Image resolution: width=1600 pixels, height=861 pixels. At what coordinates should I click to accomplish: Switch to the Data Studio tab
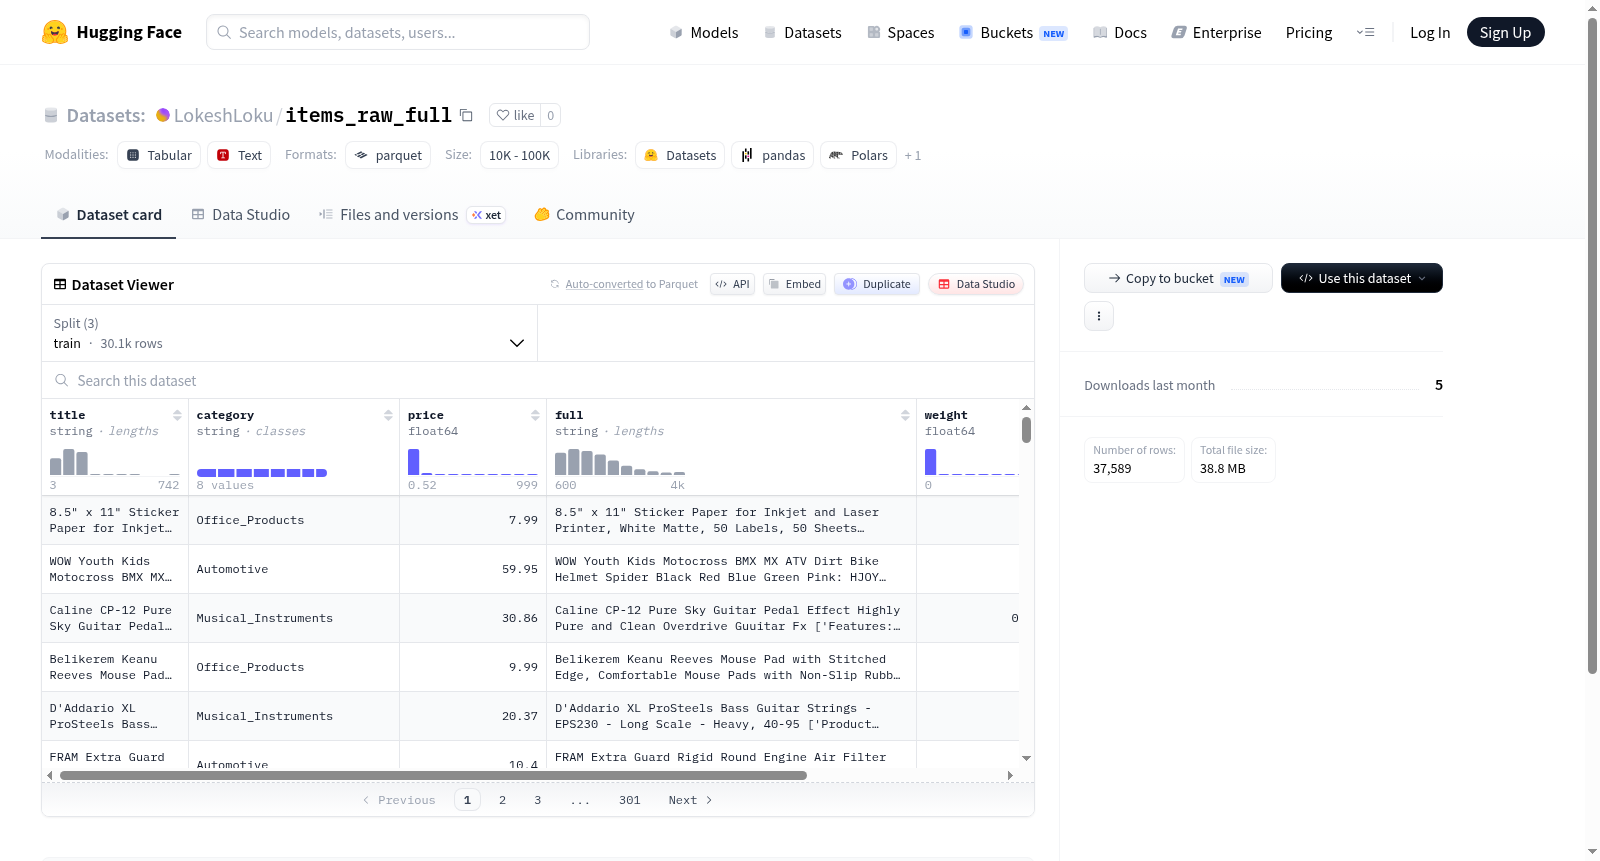[241, 215]
